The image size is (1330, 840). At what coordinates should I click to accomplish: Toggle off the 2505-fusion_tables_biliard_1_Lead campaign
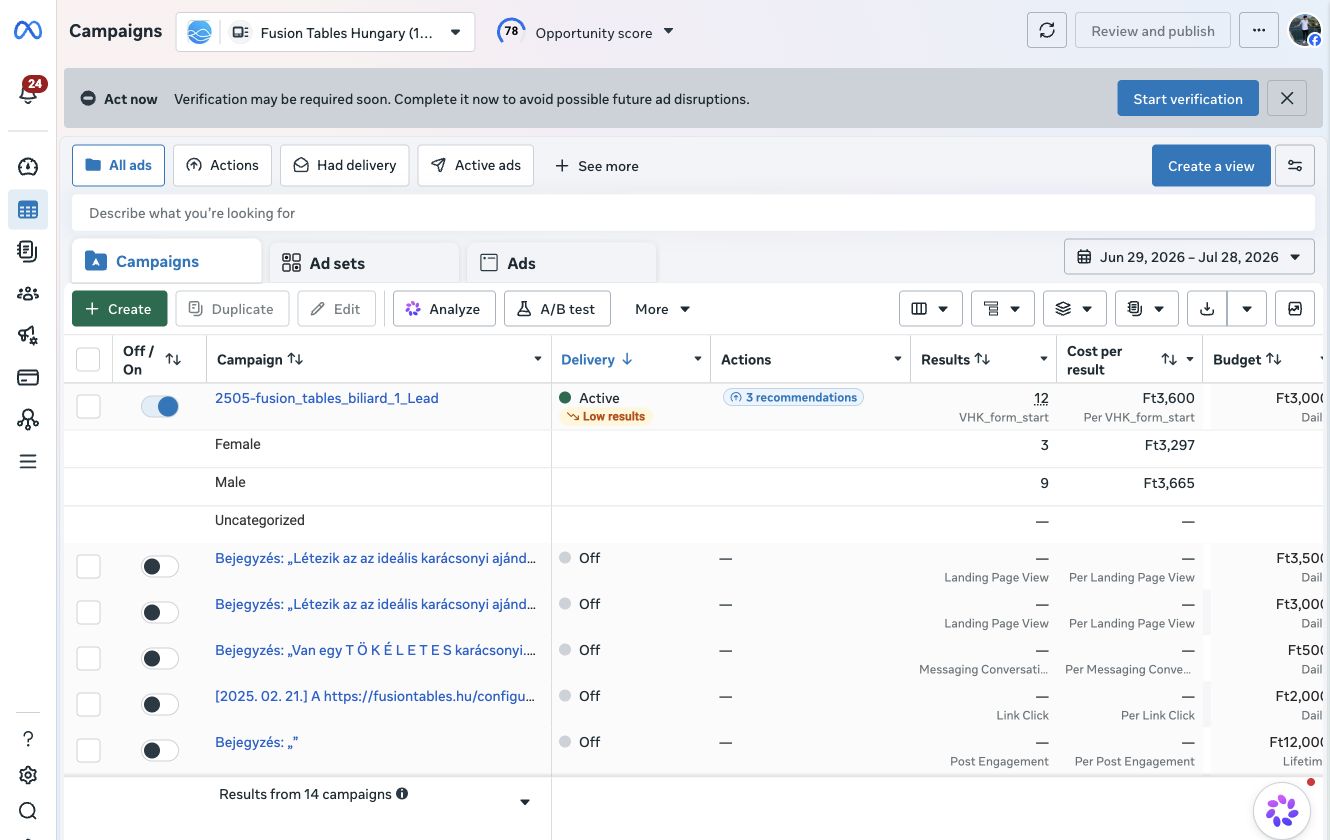coord(160,406)
